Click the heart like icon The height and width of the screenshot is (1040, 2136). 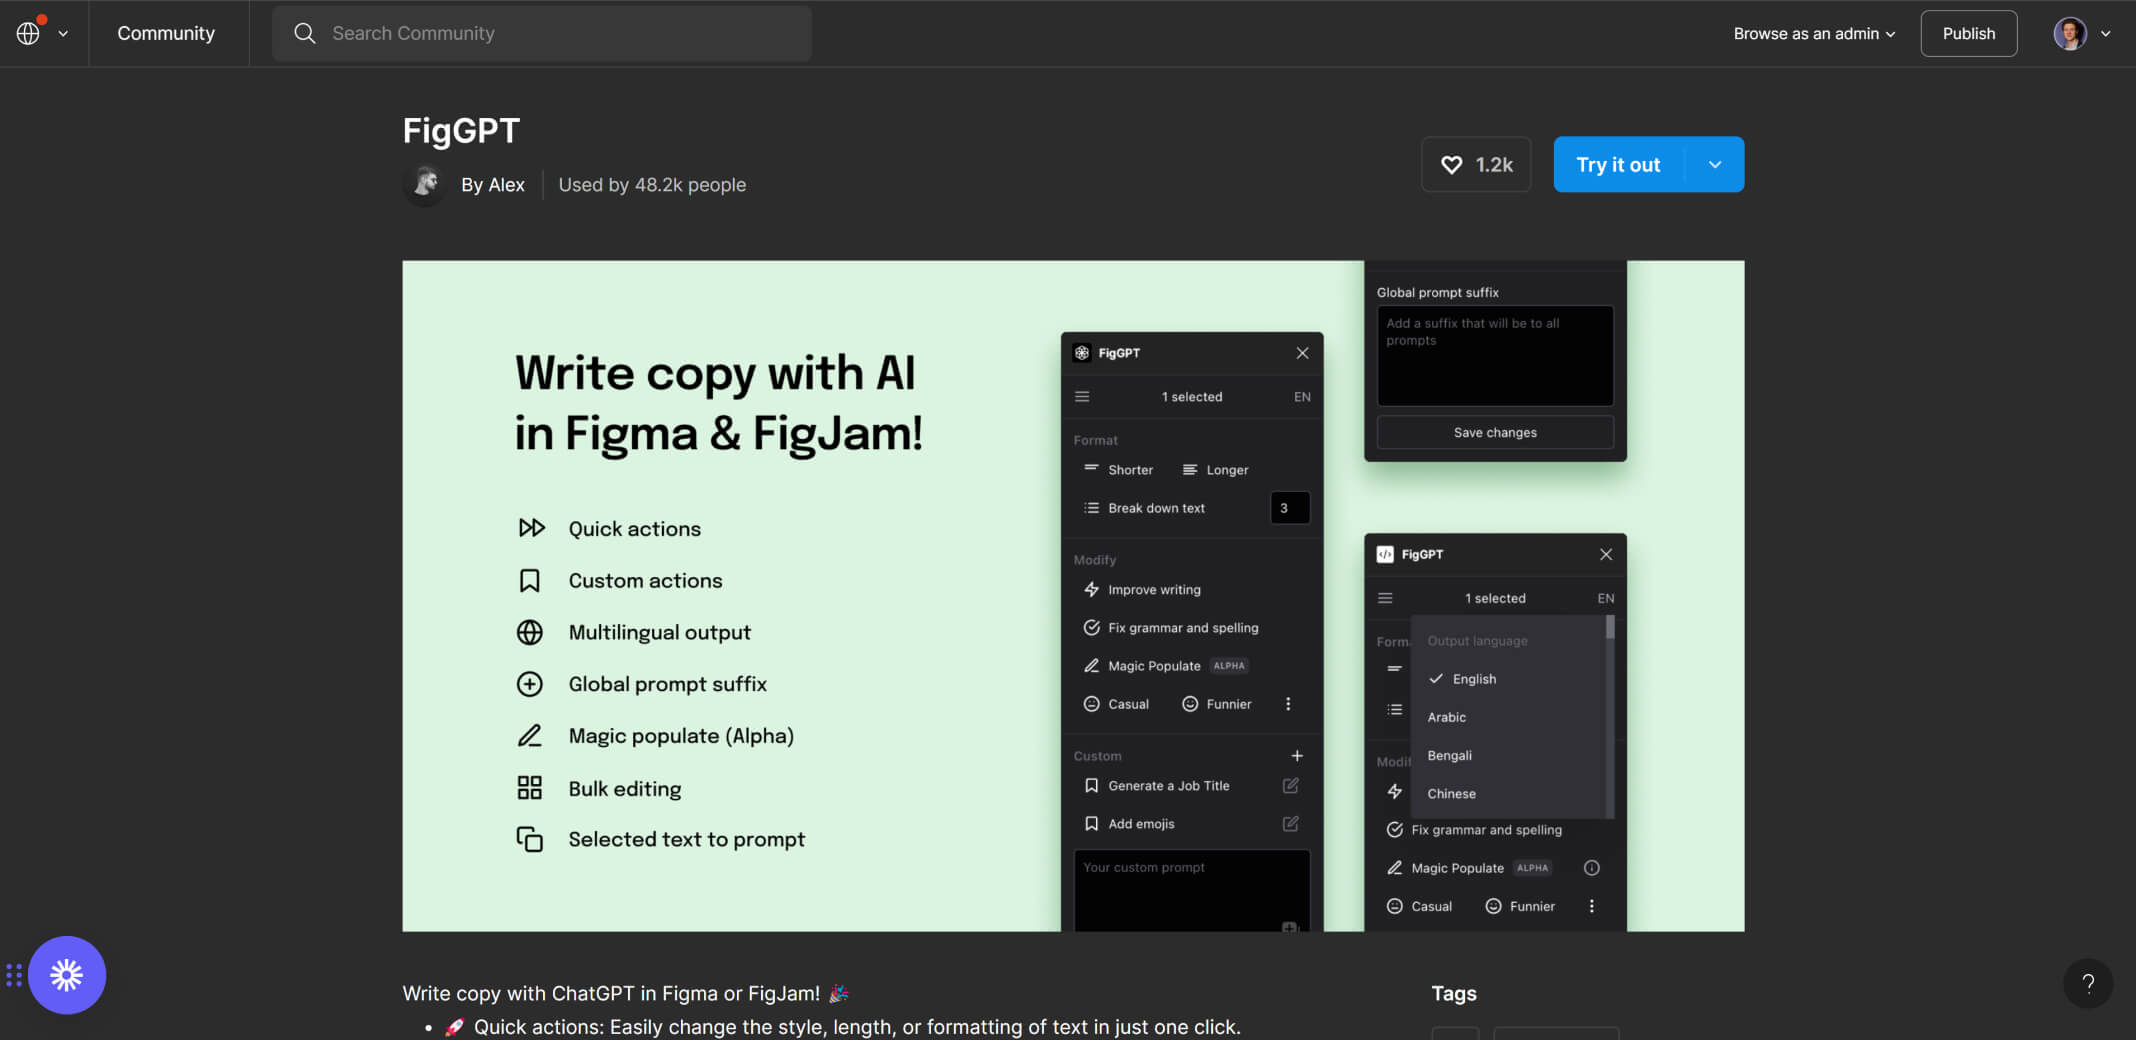click(x=1451, y=165)
